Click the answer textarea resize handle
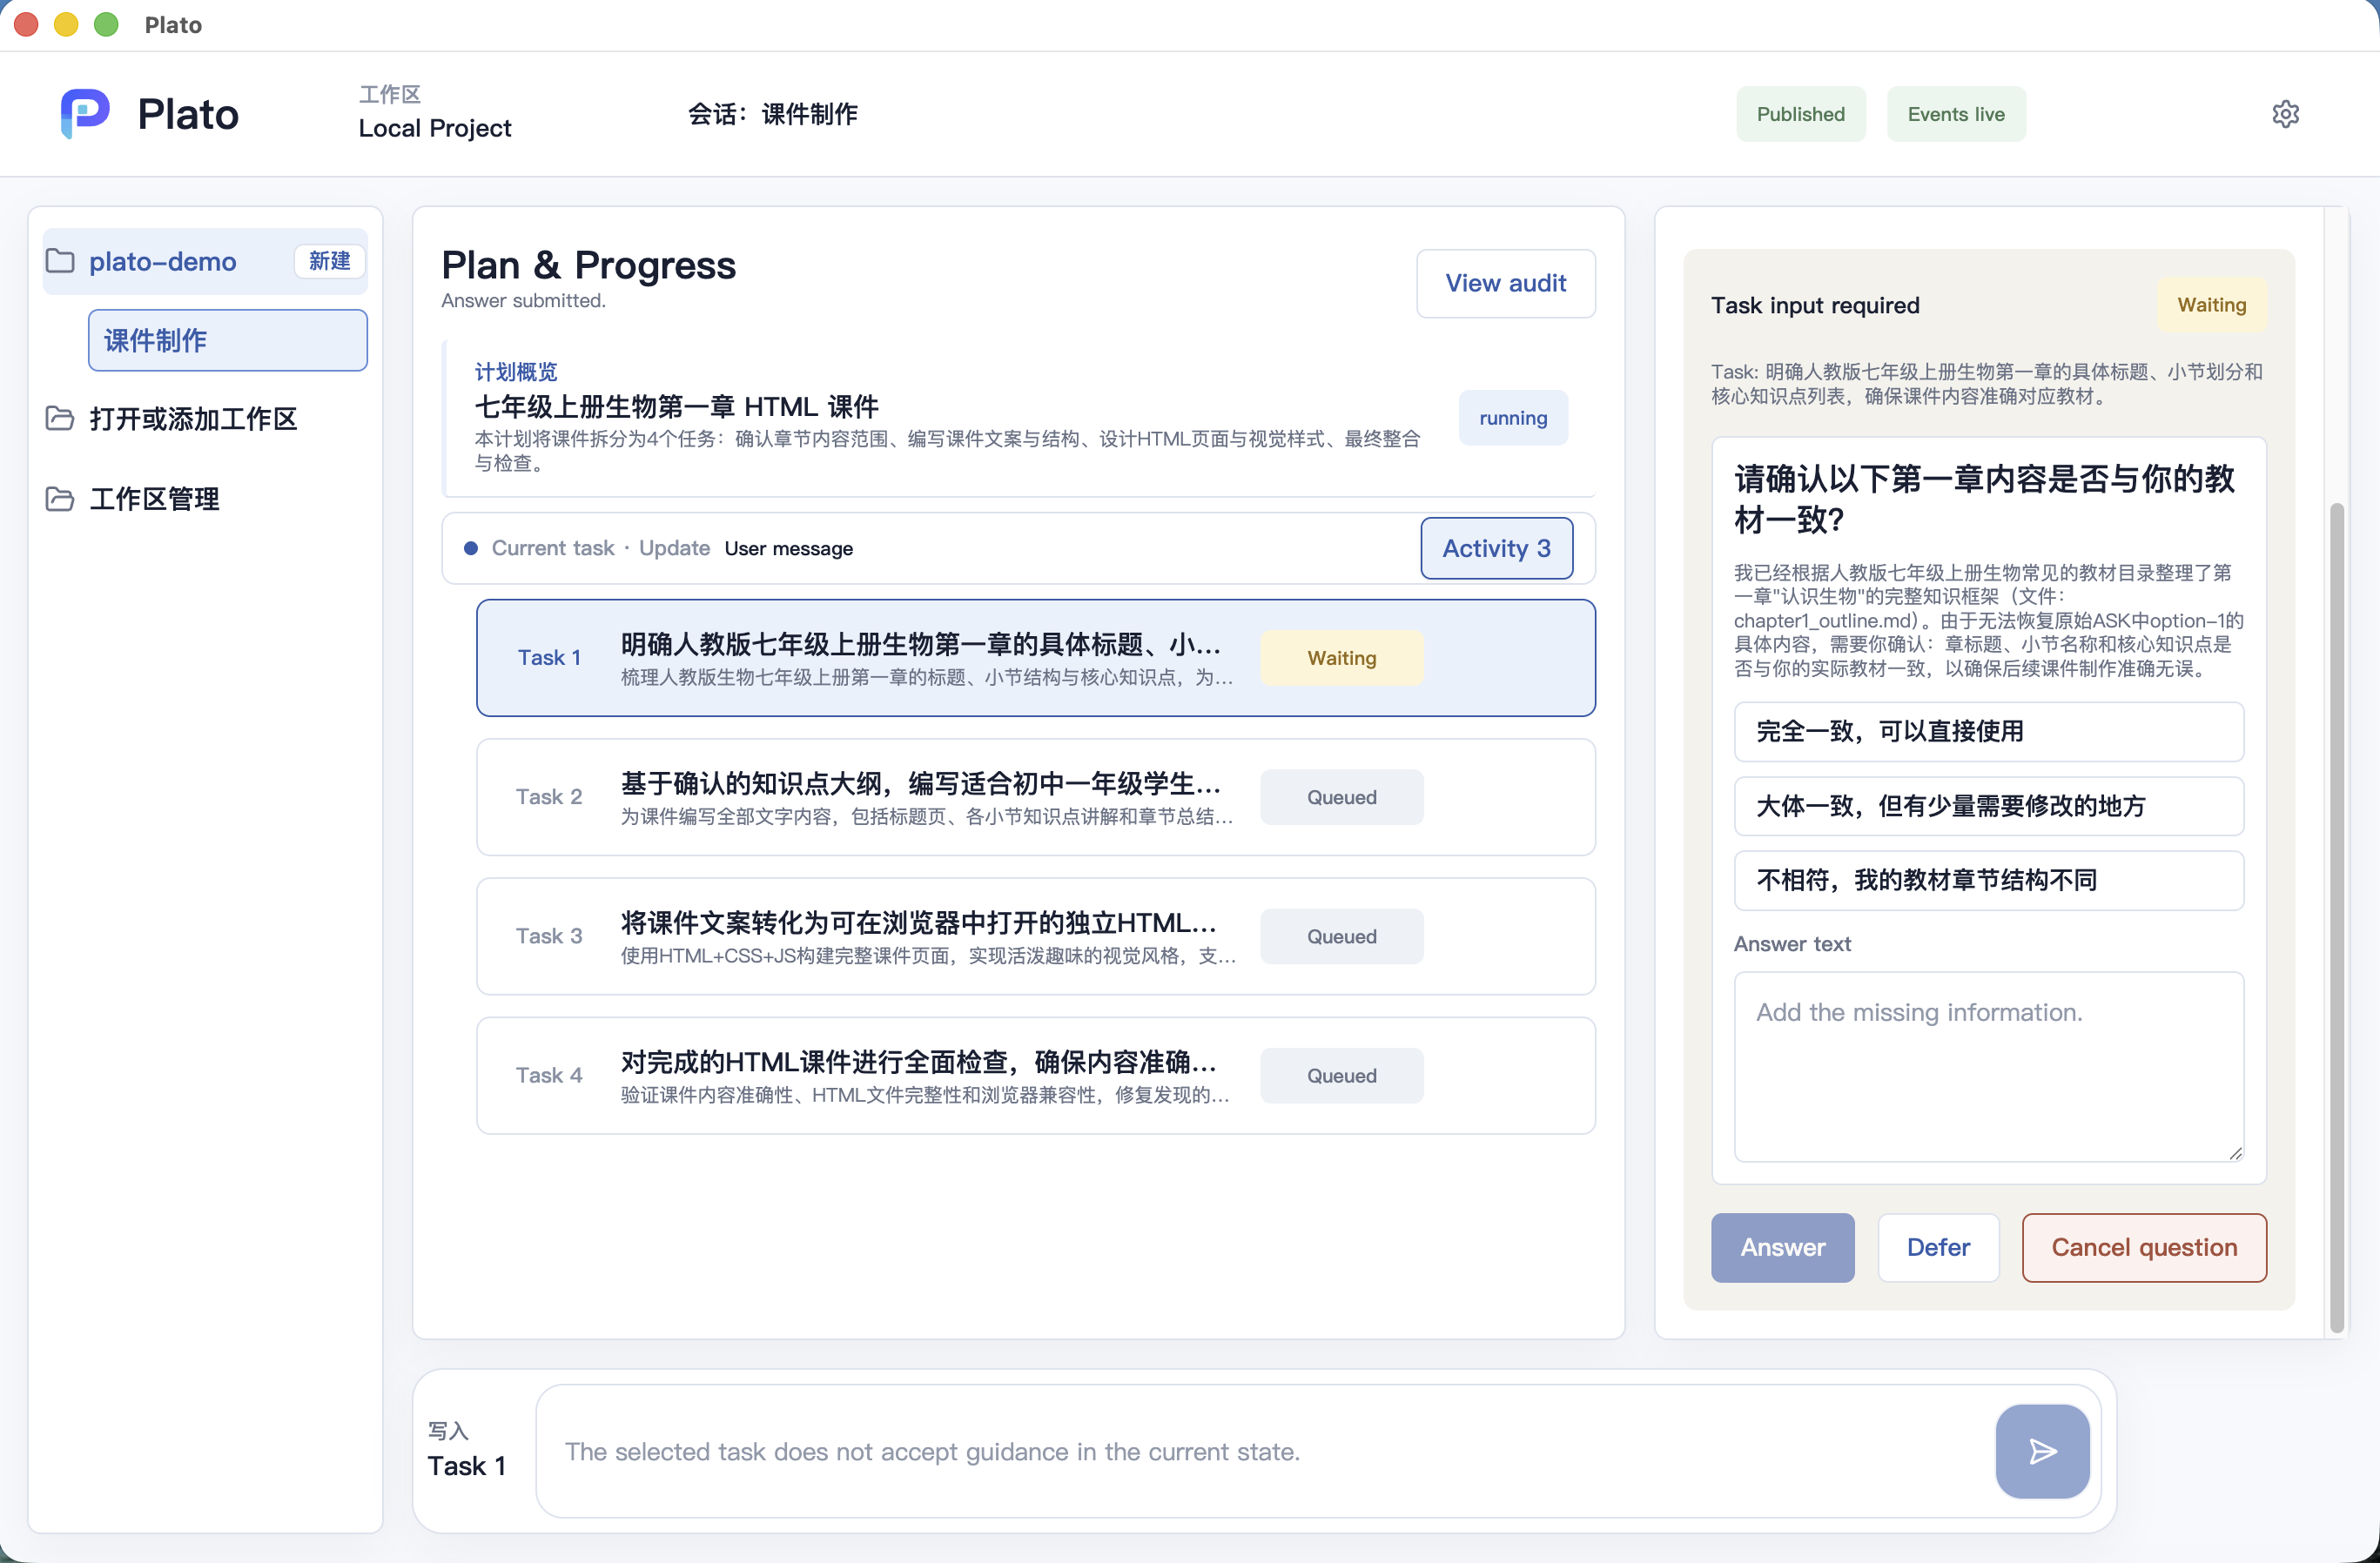This screenshot has height=1563, width=2380. [x=2235, y=1153]
